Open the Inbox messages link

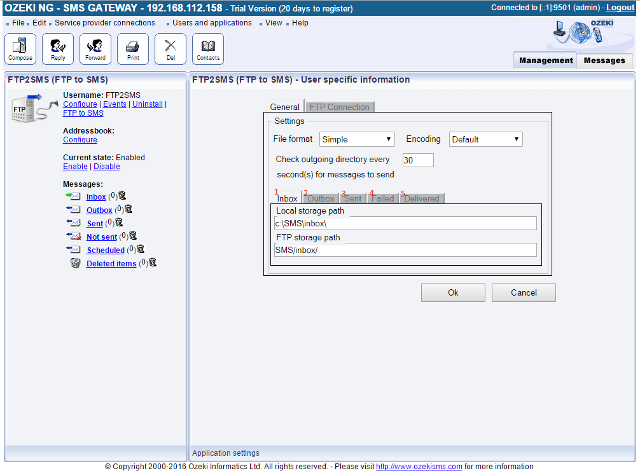click(96, 197)
